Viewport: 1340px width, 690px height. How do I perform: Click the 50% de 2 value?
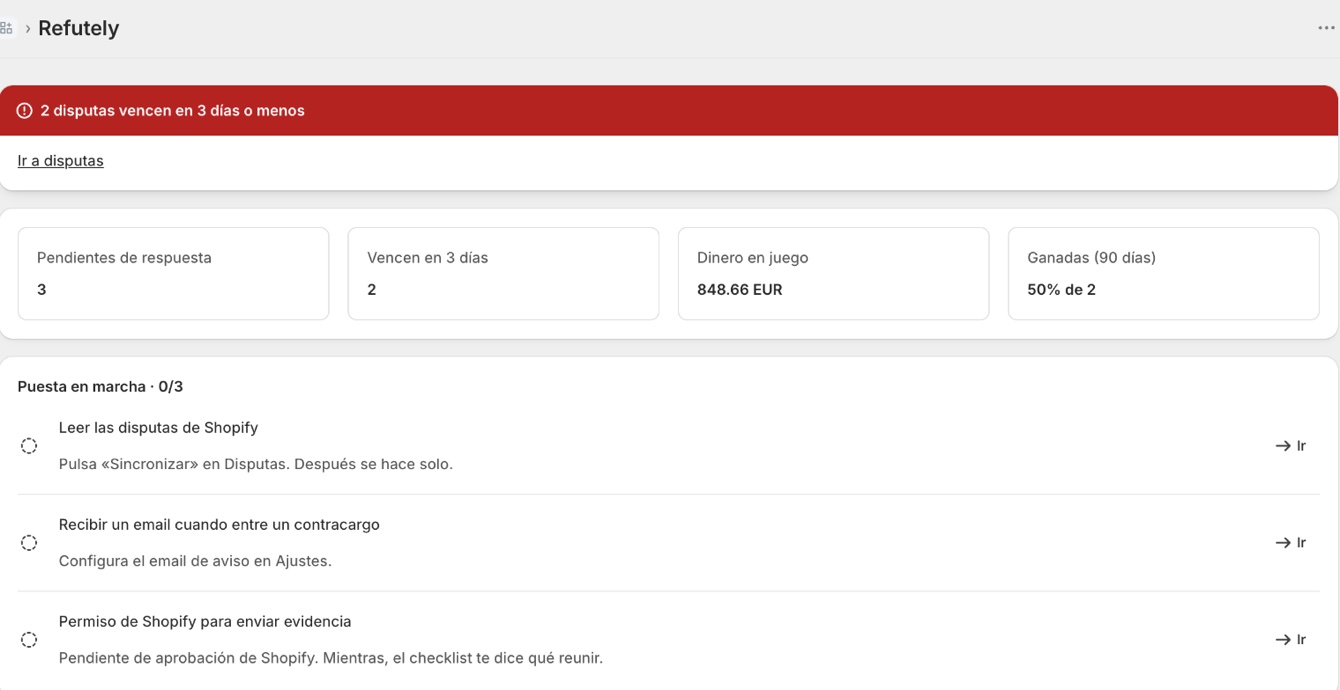(1061, 290)
